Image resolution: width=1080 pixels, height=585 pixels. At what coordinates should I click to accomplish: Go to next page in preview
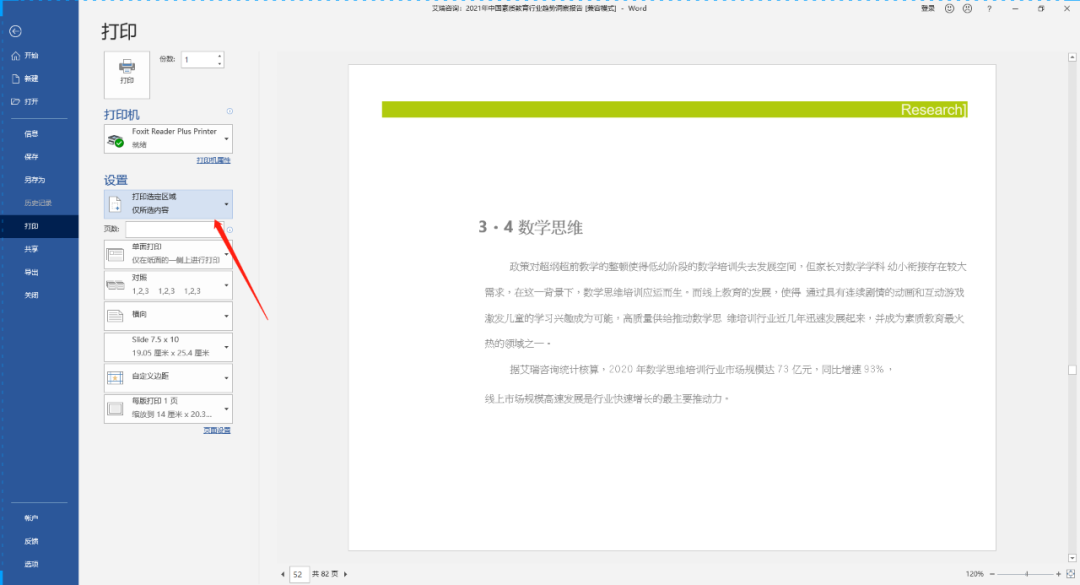click(346, 574)
